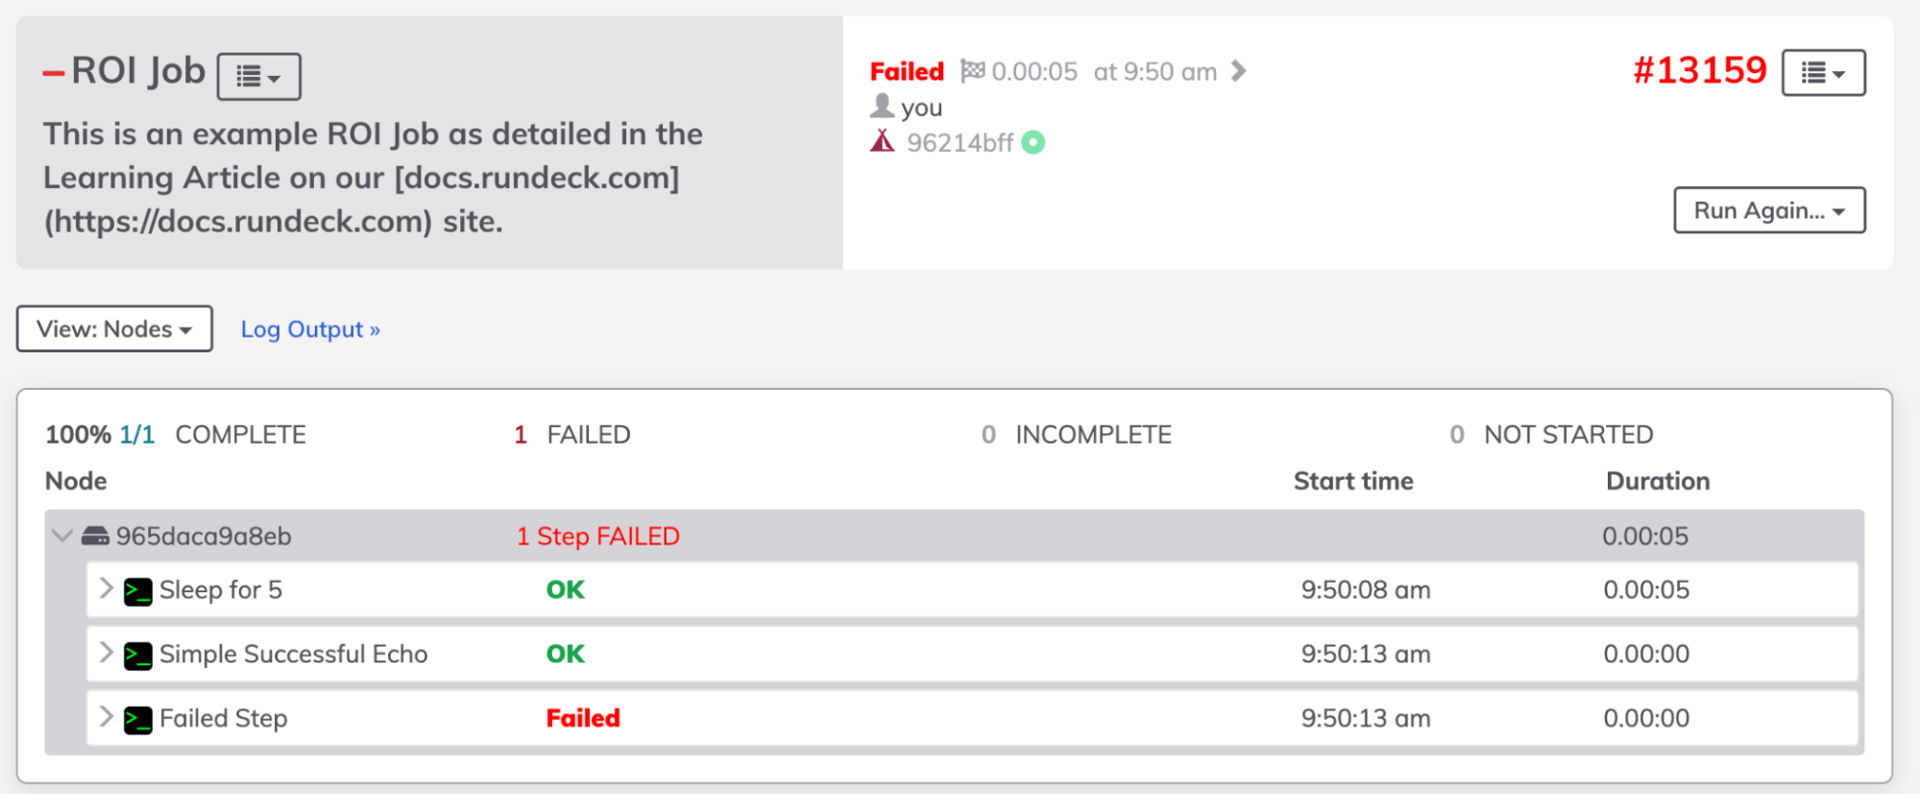This screenshot has height=794, width=1920.
Task: Click the right arrow after 9:50 am
Action: [x=1239, y=70]
